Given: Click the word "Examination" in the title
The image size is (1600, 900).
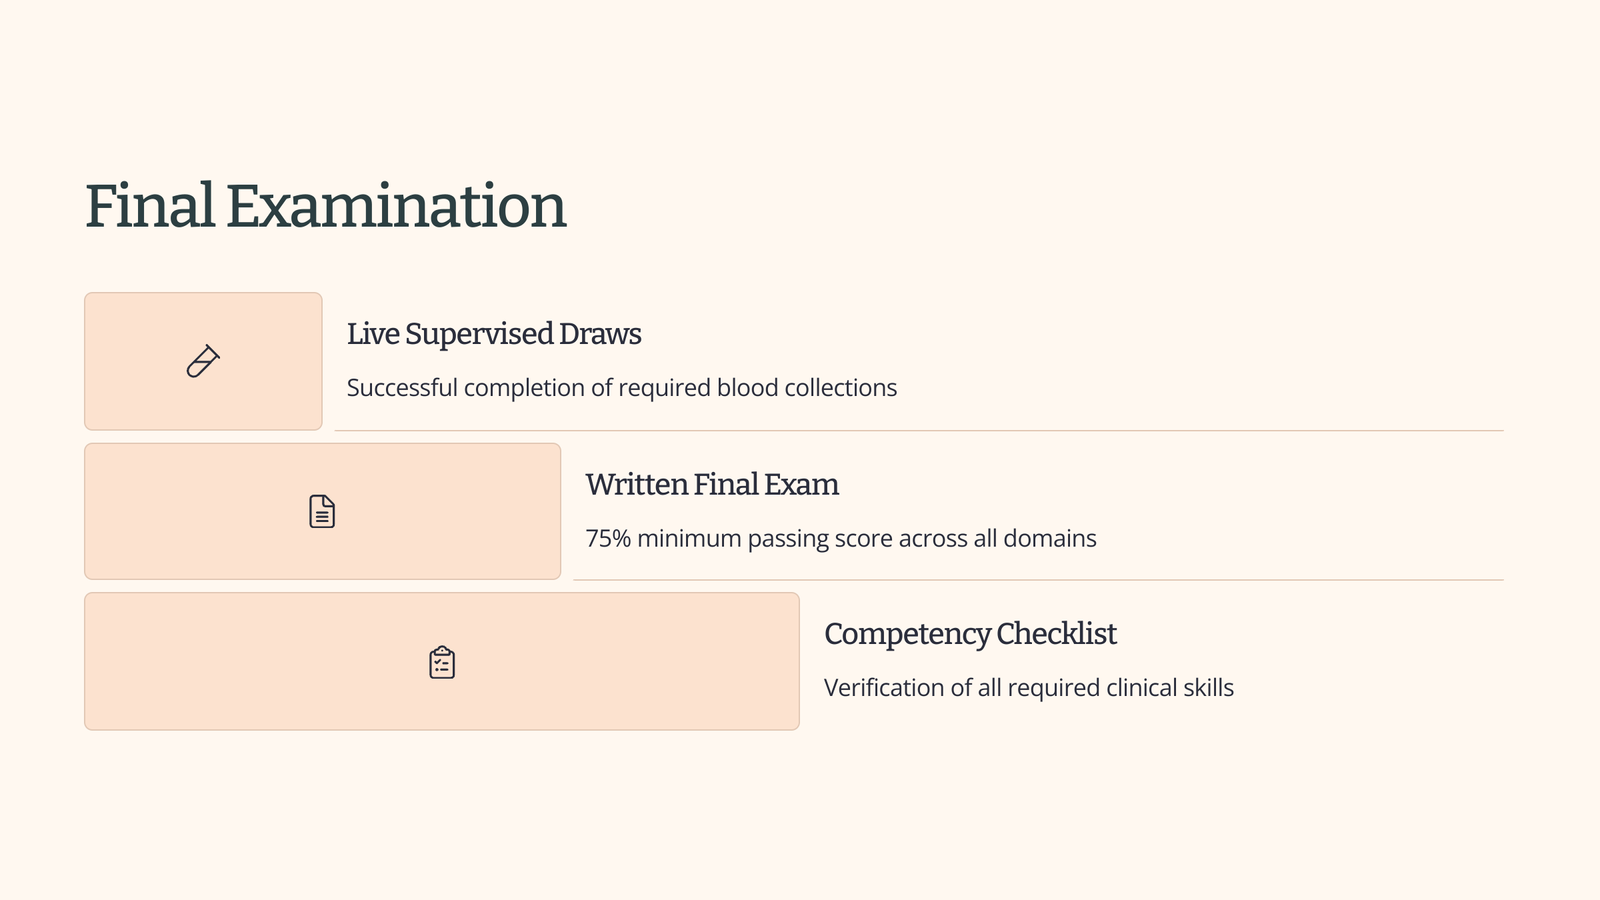Looking at the screenshot, I should pyautogui.click(x=396, y=206).
